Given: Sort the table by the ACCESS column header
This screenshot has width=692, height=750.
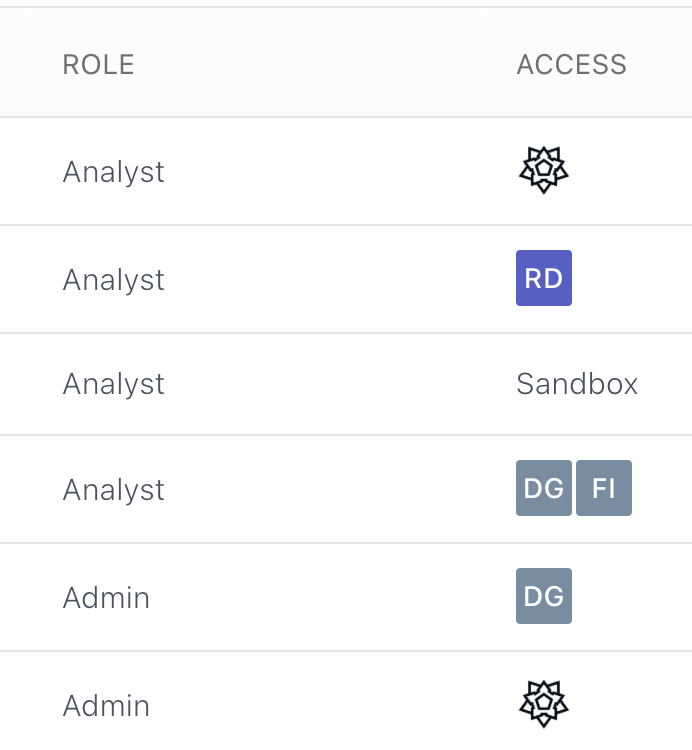Looking at the screenshot, I should pos(571,65).
